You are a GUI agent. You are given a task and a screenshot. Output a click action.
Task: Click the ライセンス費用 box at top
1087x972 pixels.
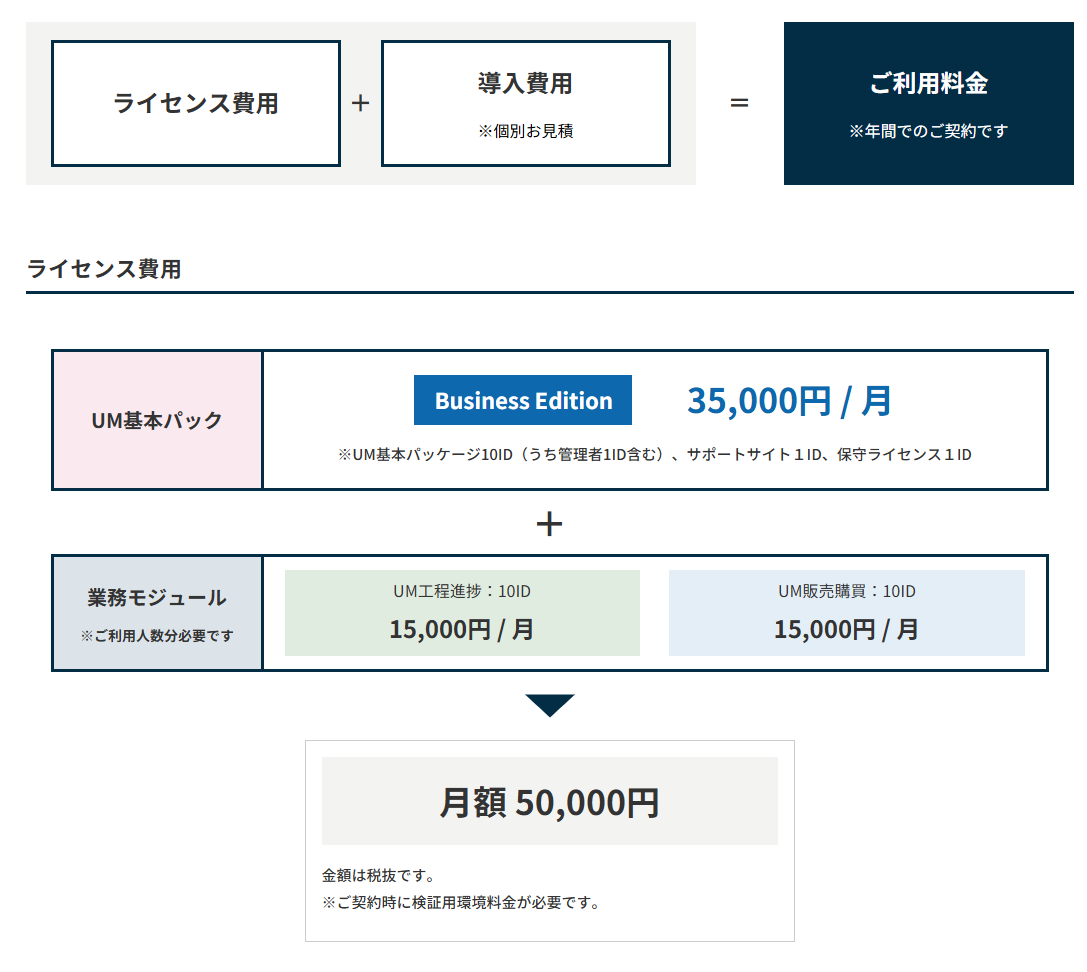(x=196, y=103)
